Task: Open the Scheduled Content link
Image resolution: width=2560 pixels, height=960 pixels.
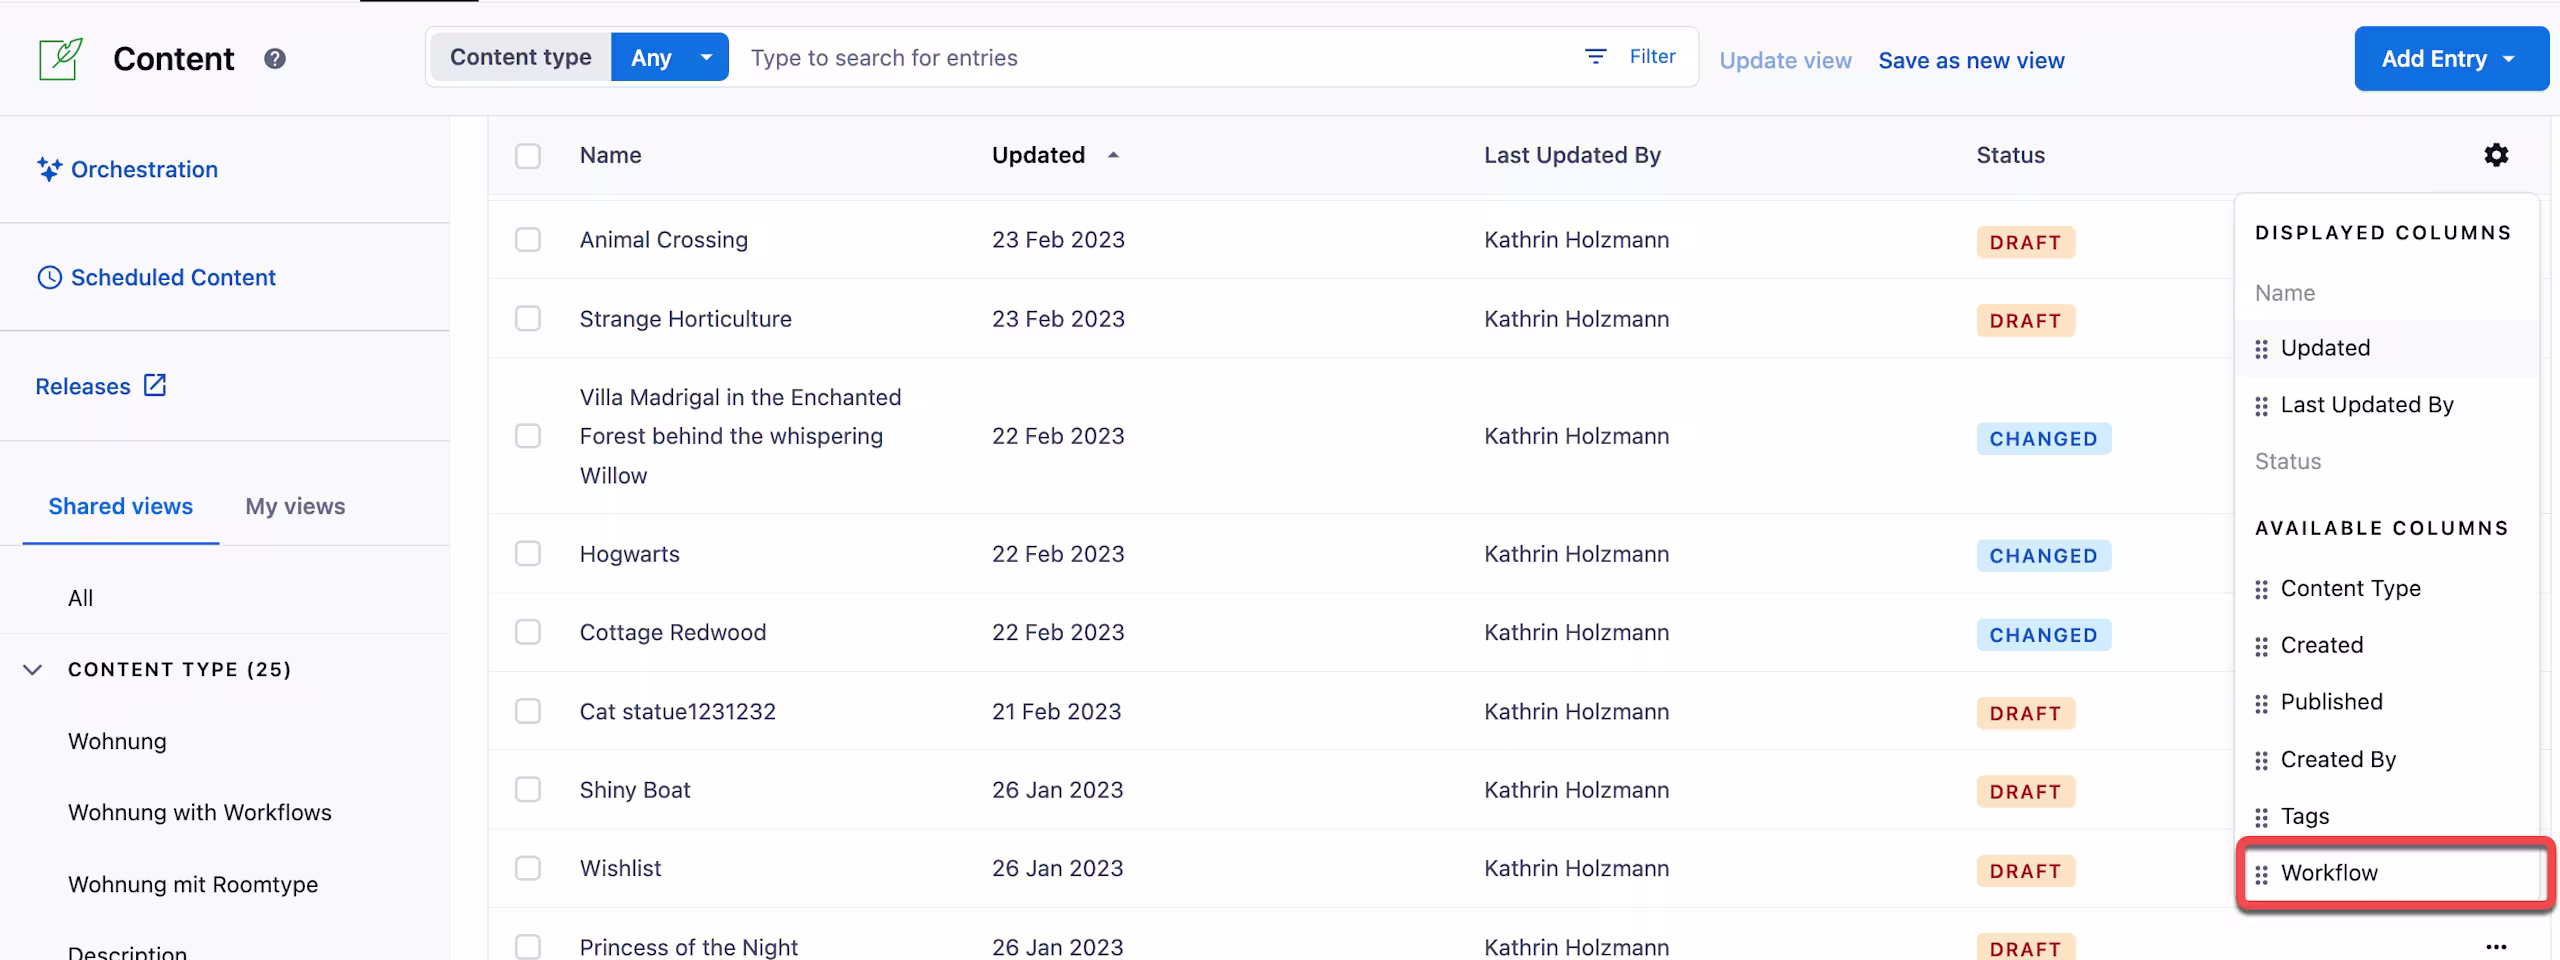Action: pos(173,277)
